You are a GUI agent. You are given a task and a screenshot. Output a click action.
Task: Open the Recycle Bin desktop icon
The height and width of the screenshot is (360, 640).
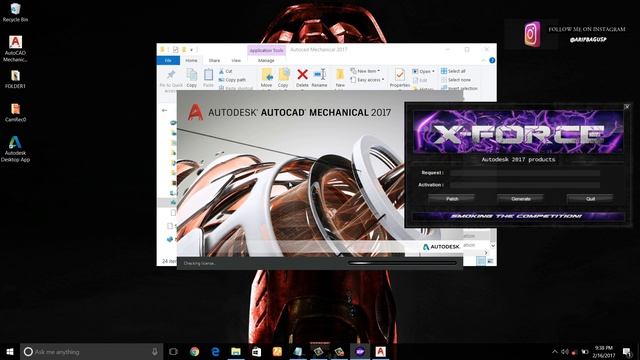(x=15, y=12)
